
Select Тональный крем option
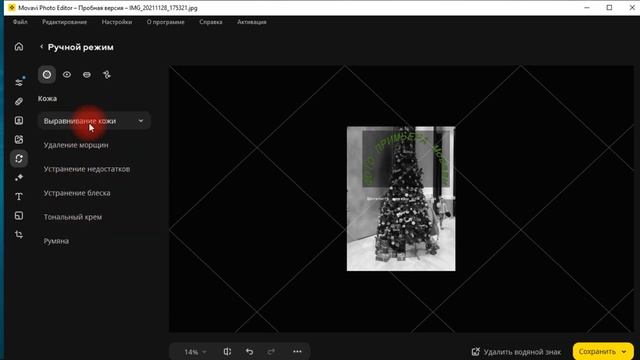tap(73, 217)
